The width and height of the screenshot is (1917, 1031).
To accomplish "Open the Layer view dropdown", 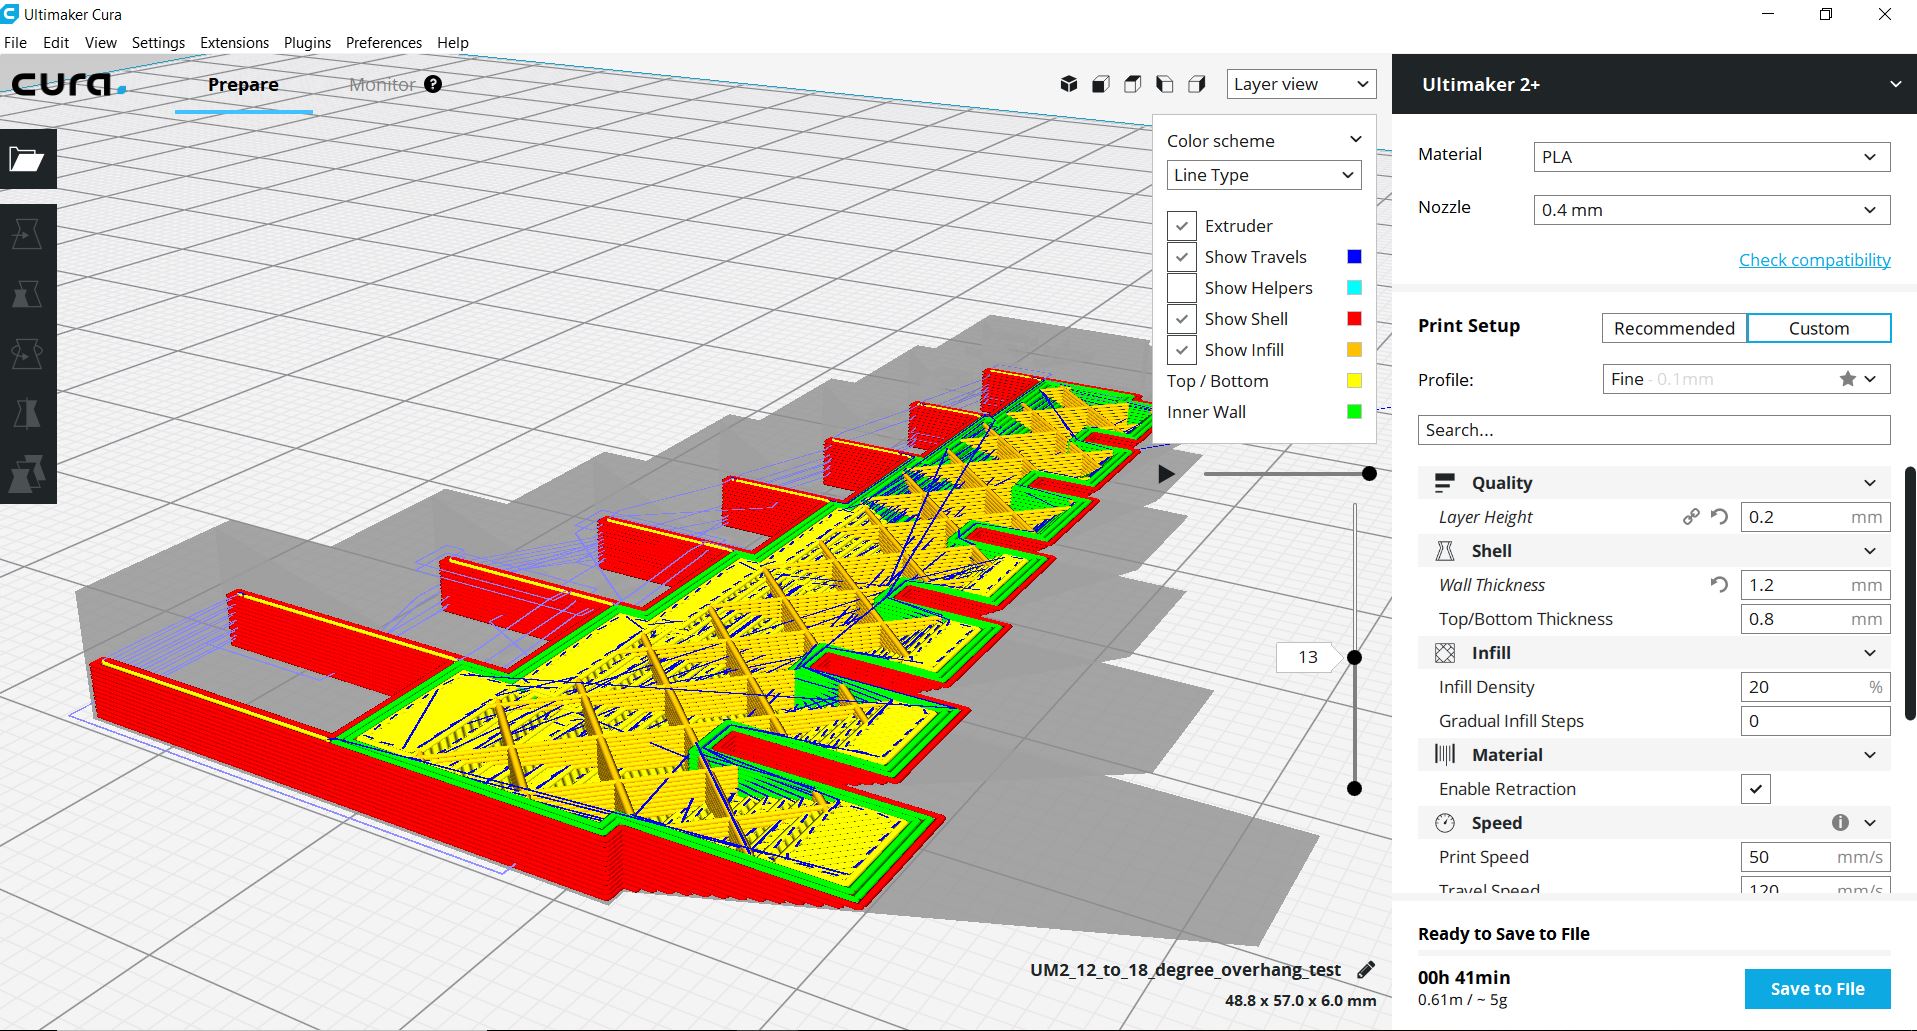I will pos(1301,84).
